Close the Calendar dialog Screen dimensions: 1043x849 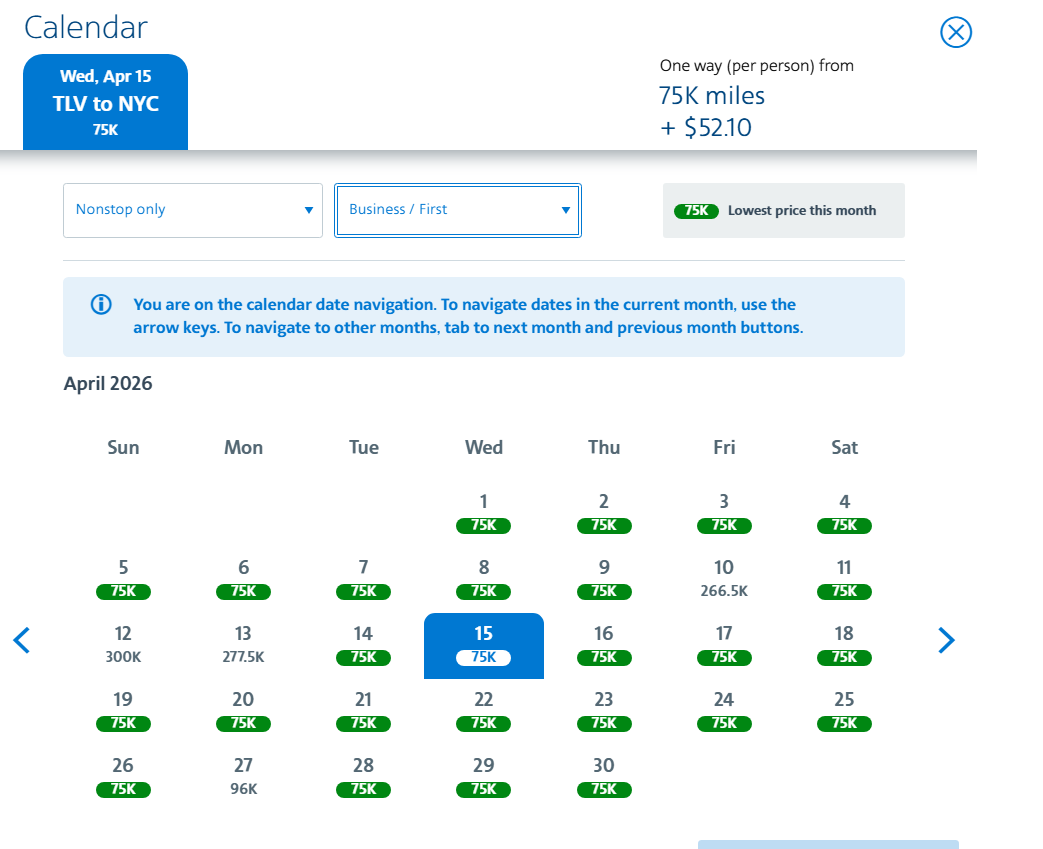tap(956, 33)
